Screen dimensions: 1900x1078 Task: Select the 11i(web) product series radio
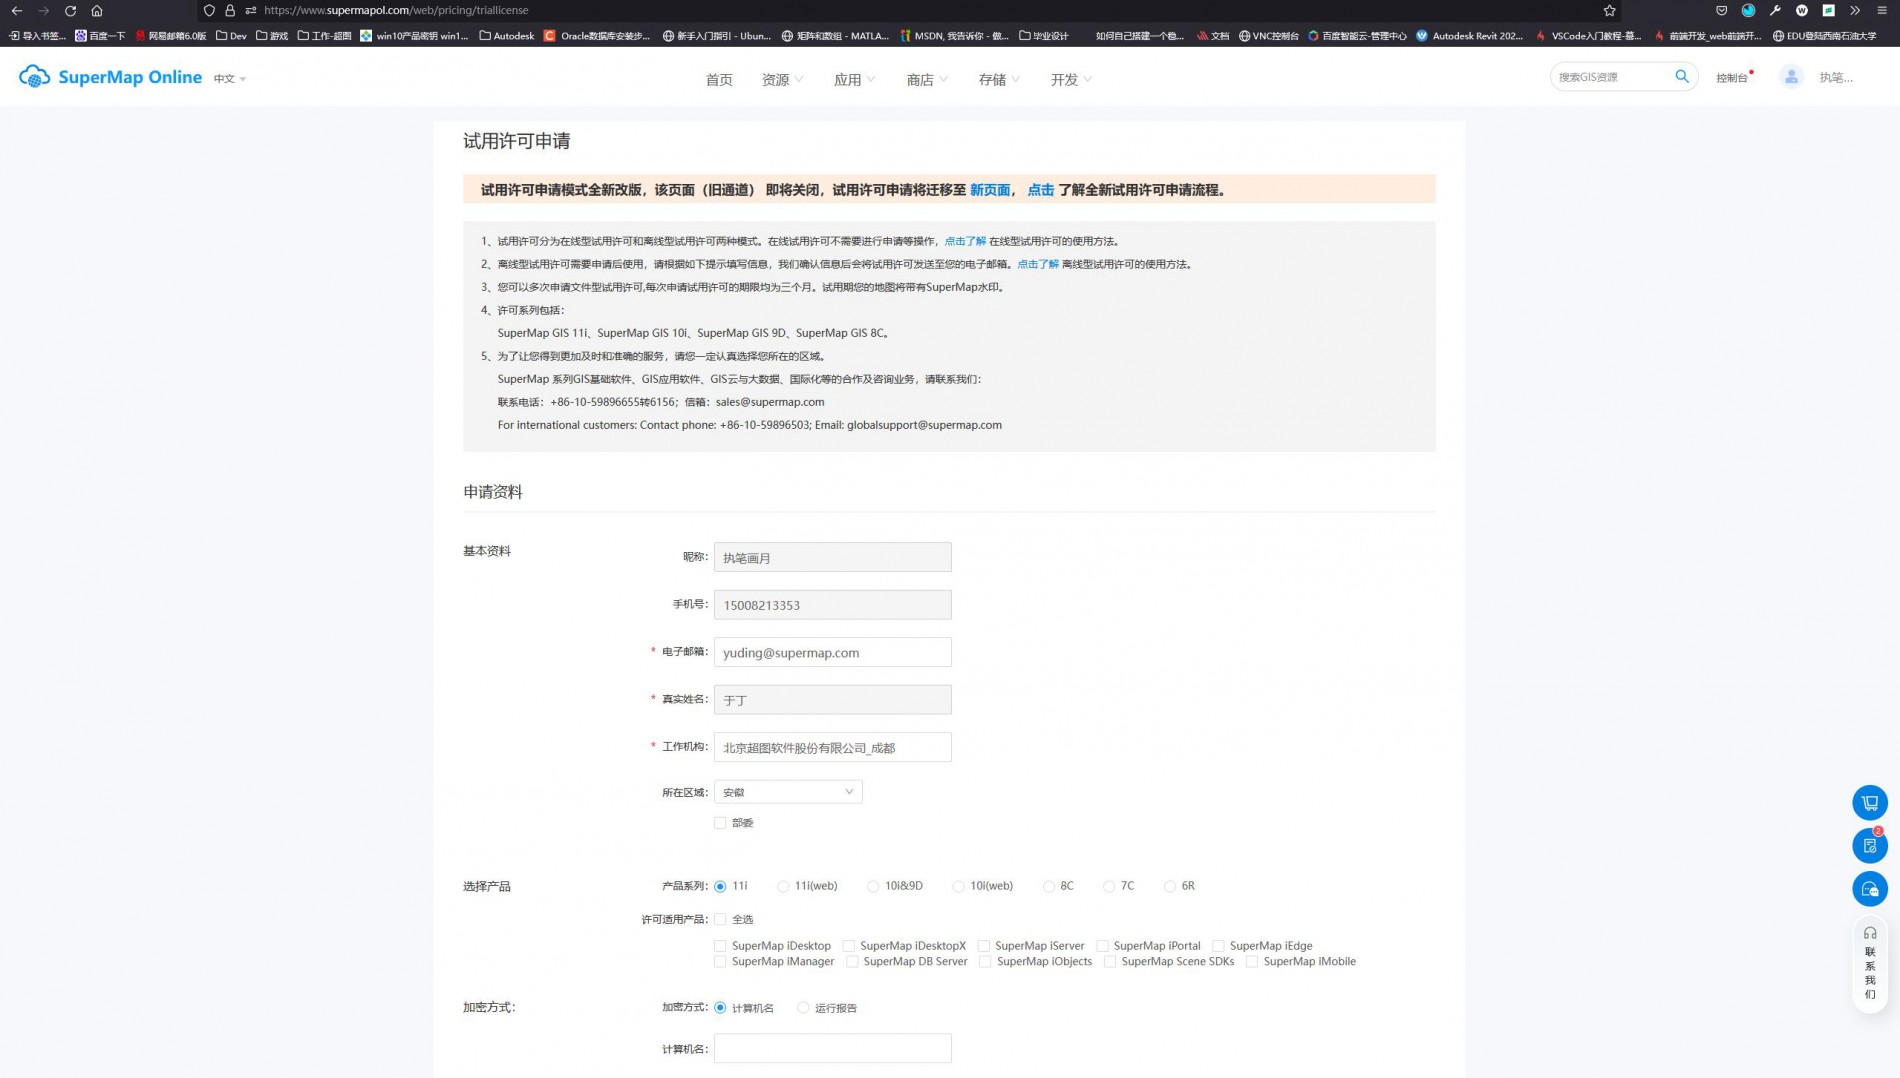(x=783, y=886)
